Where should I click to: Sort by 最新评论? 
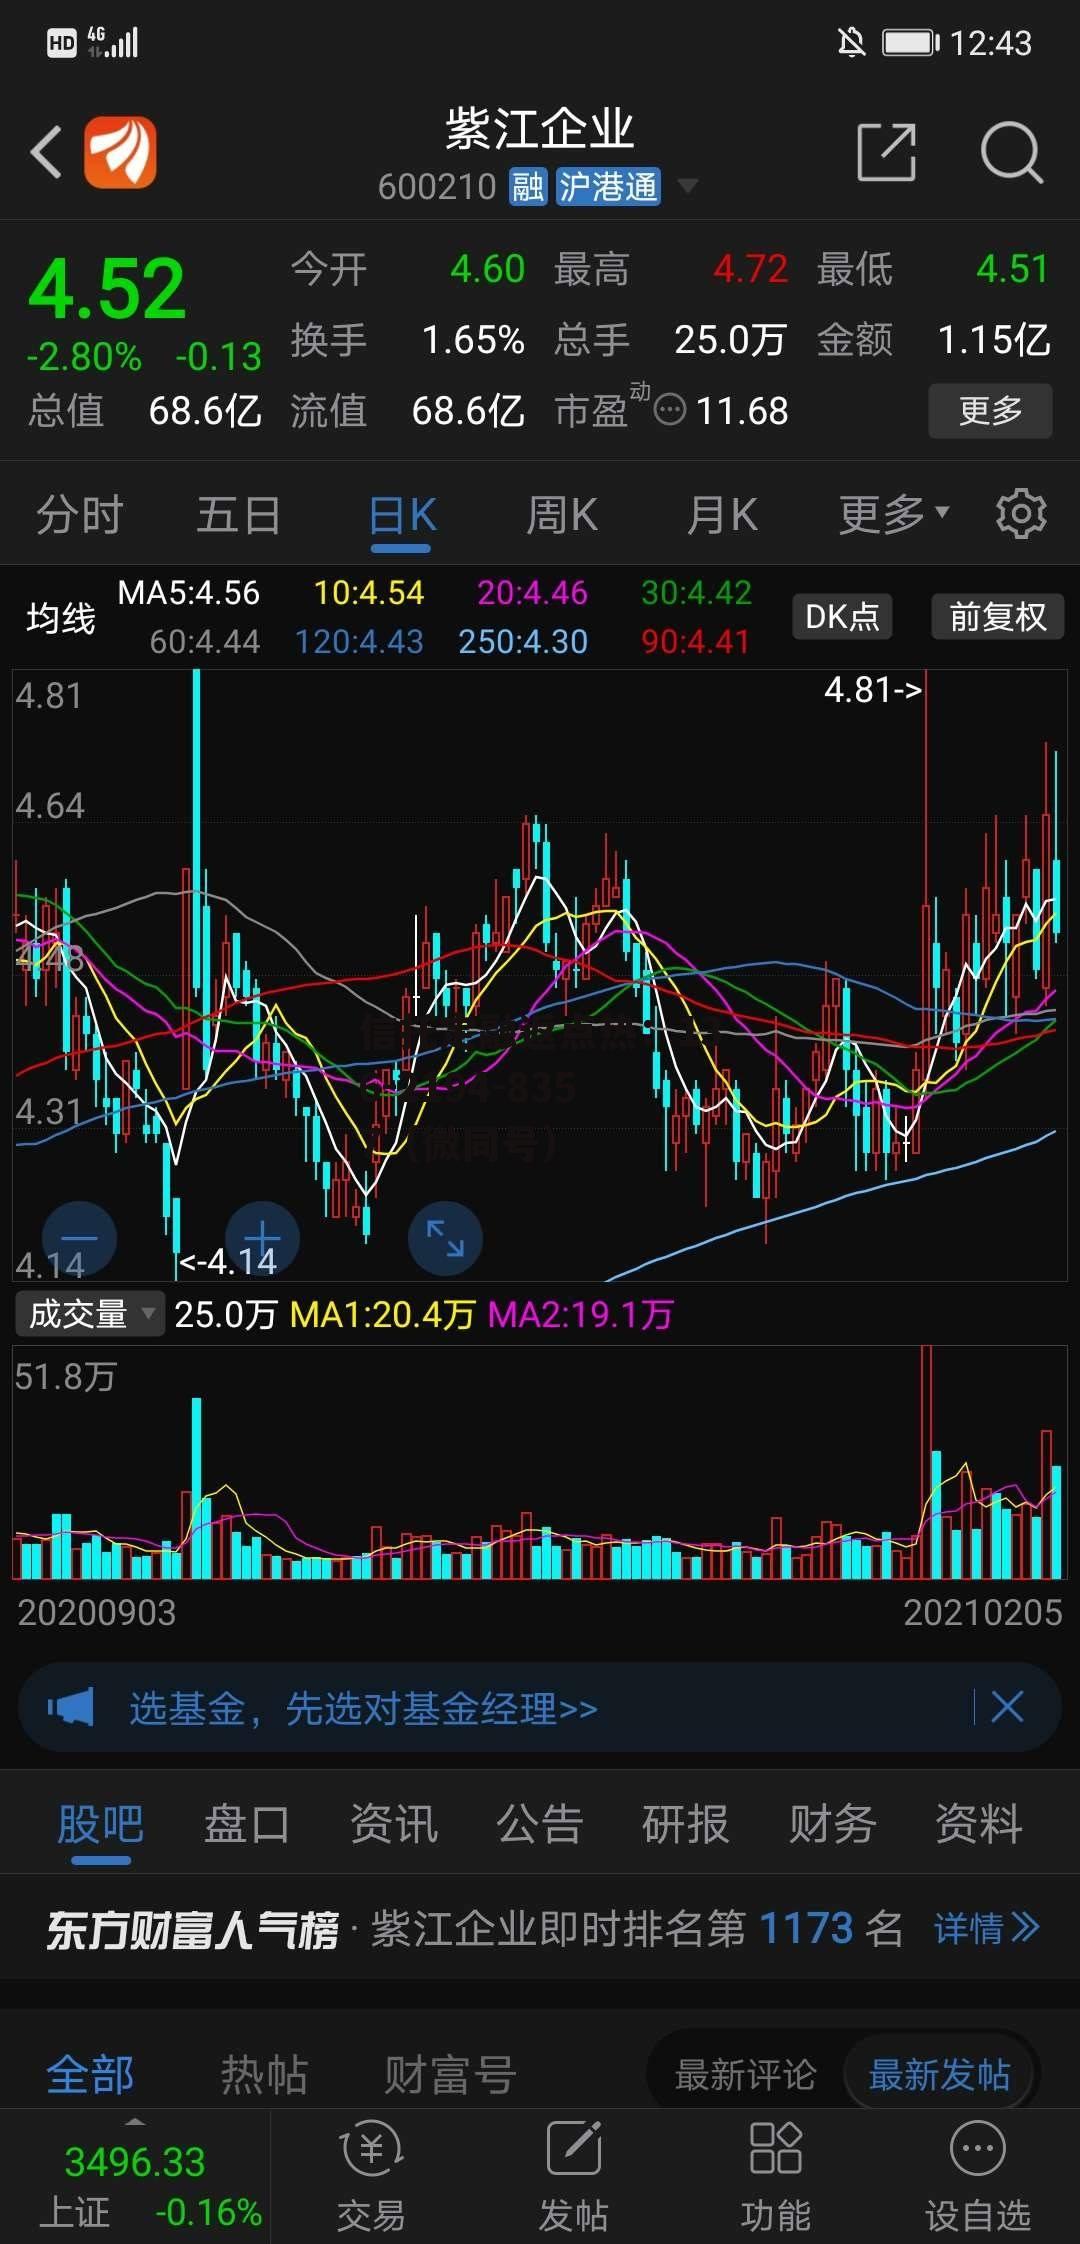coord(745,2074)
